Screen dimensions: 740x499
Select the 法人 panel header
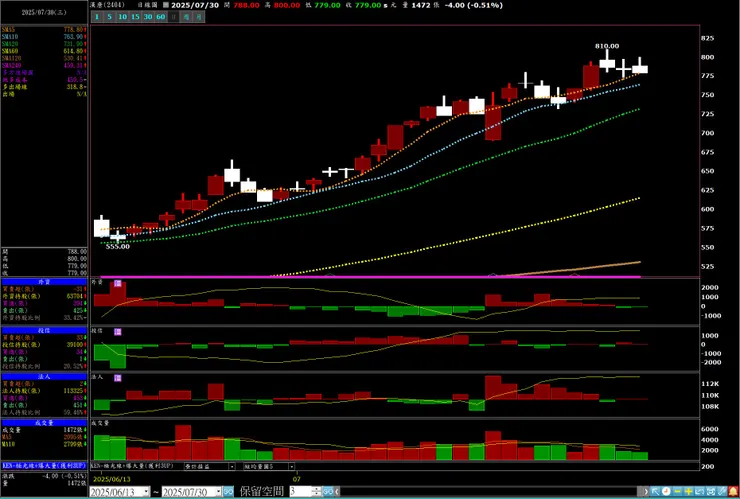[x=44, y=377]
